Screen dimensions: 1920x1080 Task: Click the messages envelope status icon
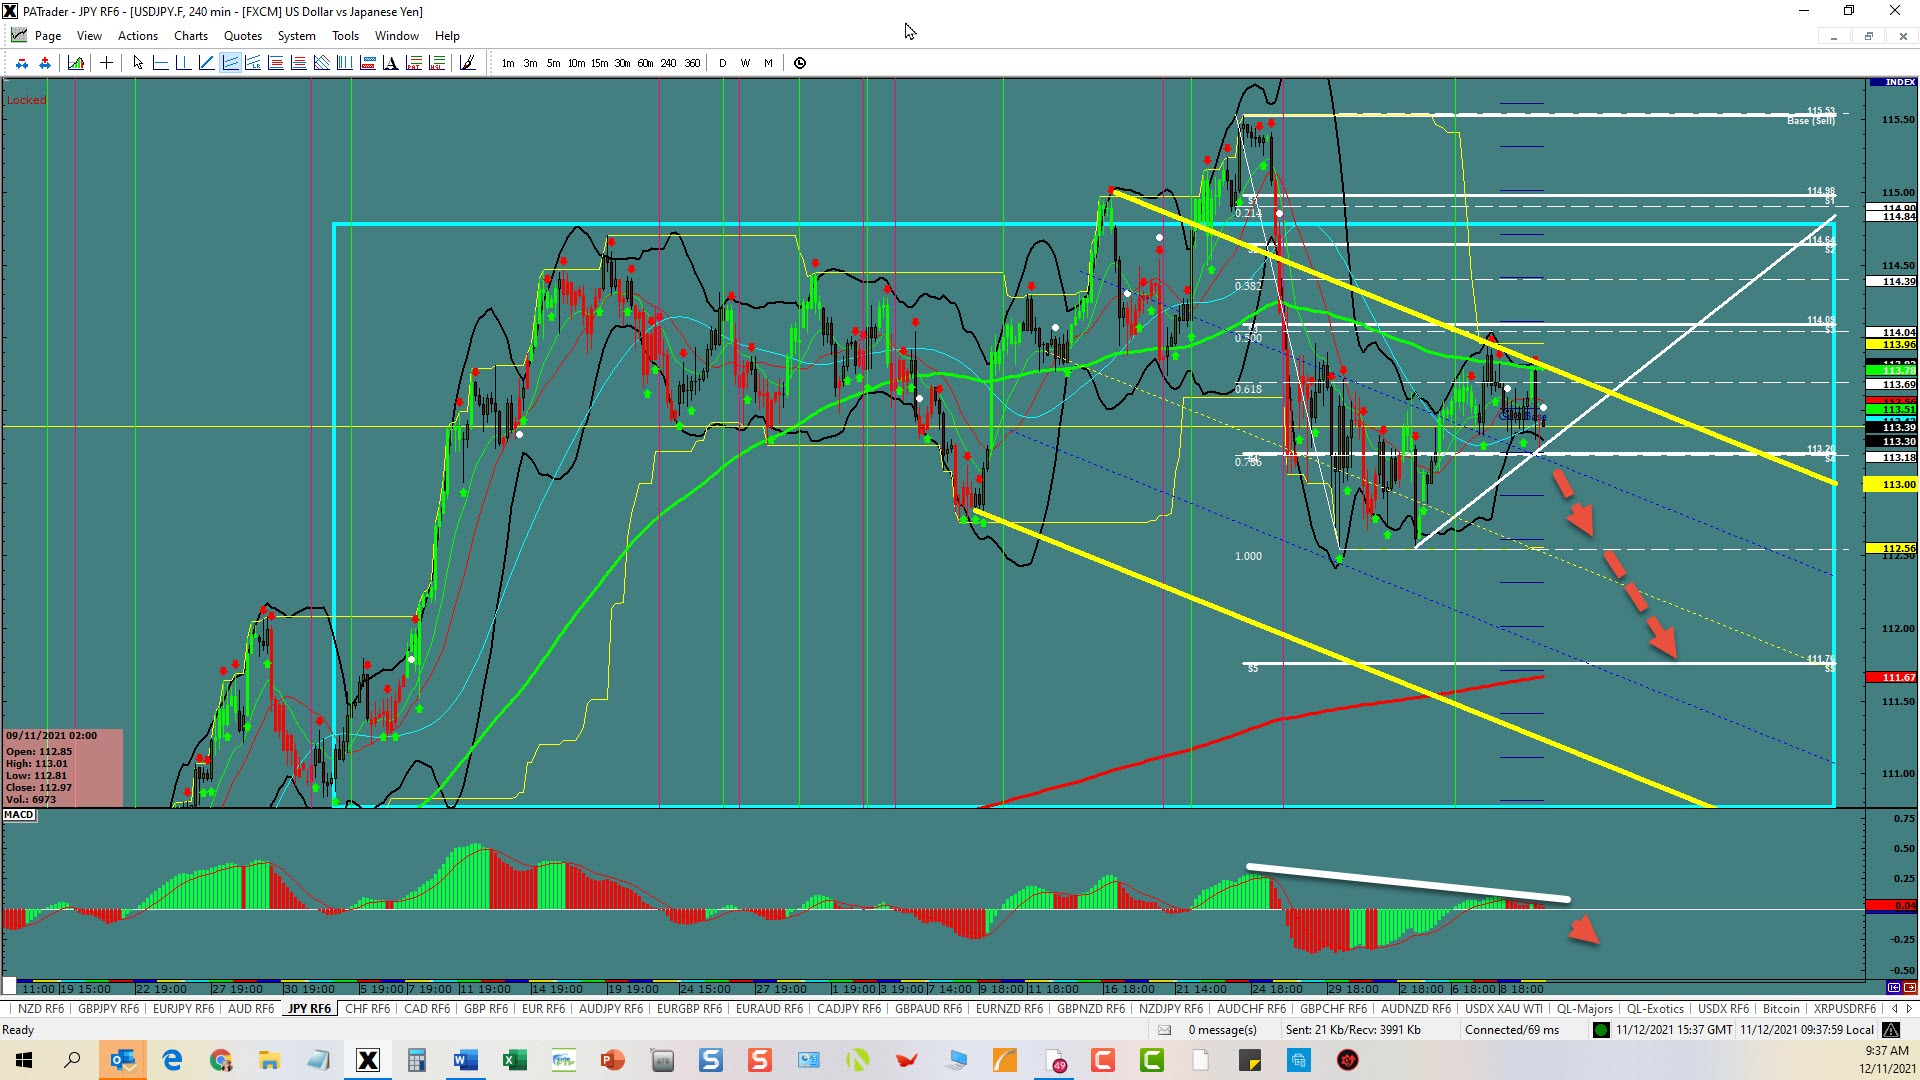(x=1164, y=1030)
